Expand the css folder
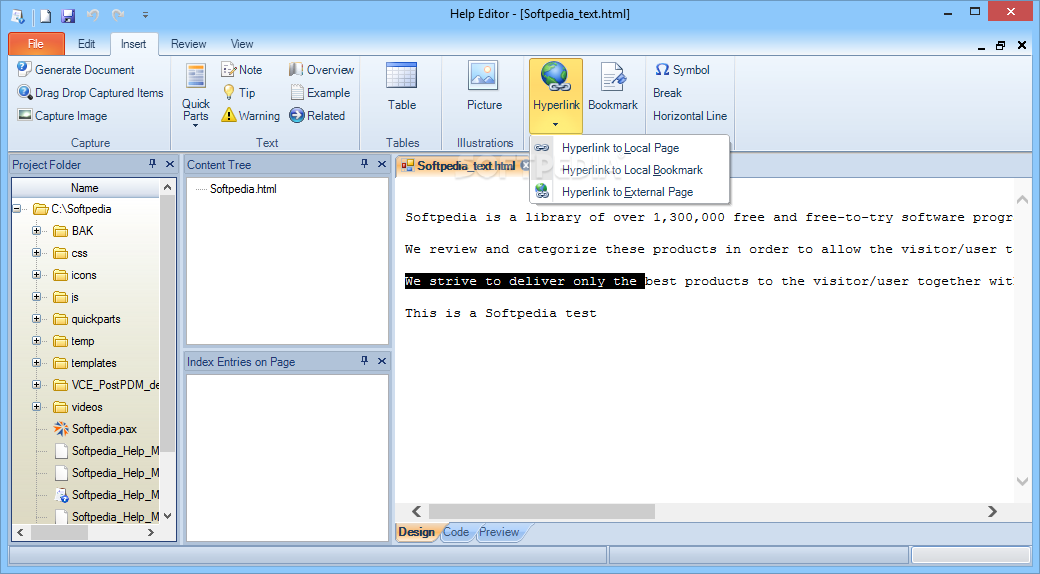This screenshot has height=574, width=1040. click(36, 253)
